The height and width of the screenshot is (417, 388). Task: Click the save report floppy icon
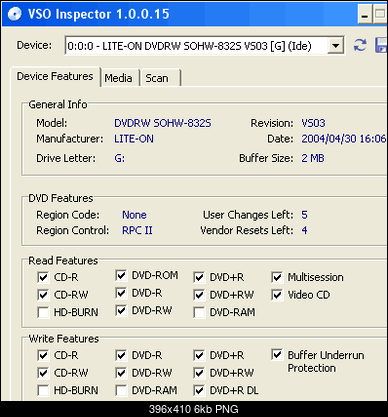[381, 45]
